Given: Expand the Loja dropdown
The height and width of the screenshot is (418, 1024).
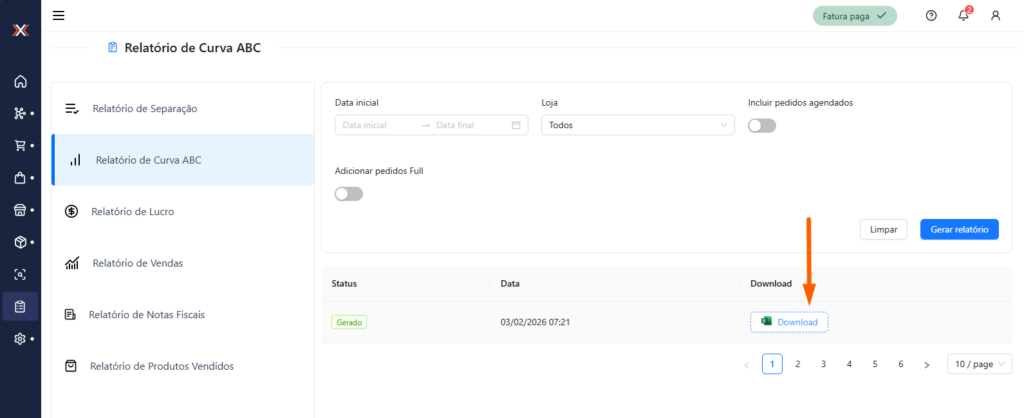Looking at the screenshot, I should [637, 125].
